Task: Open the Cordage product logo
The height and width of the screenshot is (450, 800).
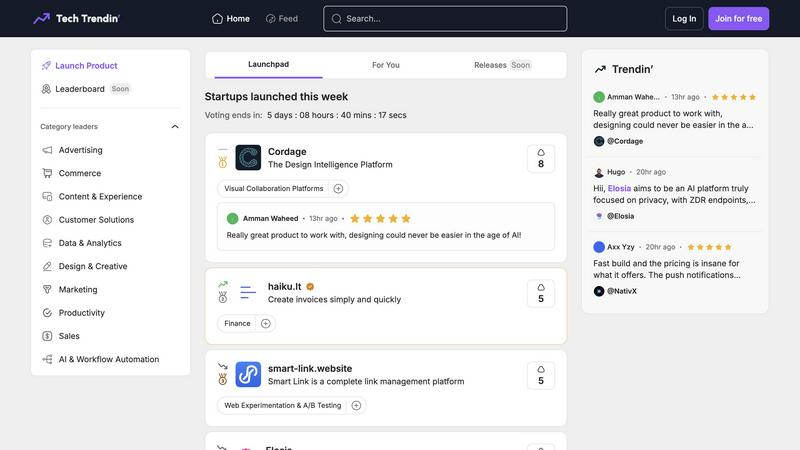Action: (x=248, y=158)
